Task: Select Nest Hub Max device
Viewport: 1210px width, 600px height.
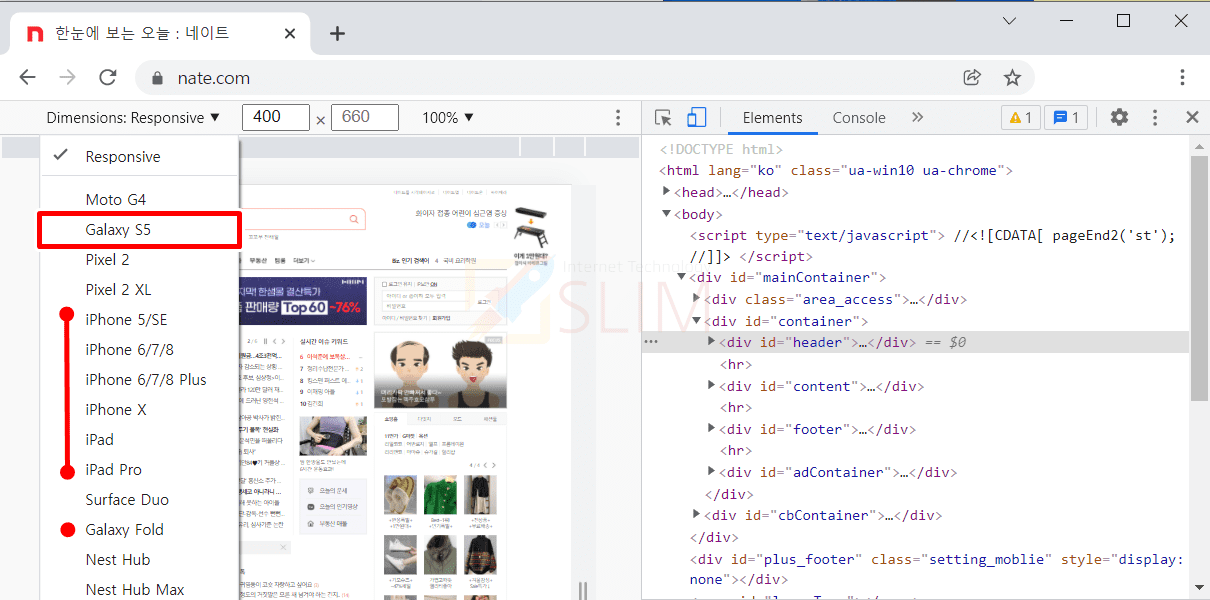Action: pyautogui.click(x=140, y=590)
